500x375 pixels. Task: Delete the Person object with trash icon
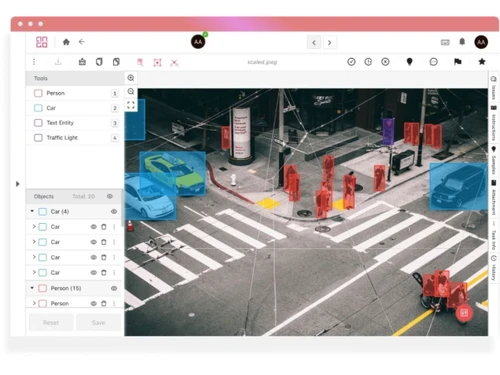coord(104,304)
